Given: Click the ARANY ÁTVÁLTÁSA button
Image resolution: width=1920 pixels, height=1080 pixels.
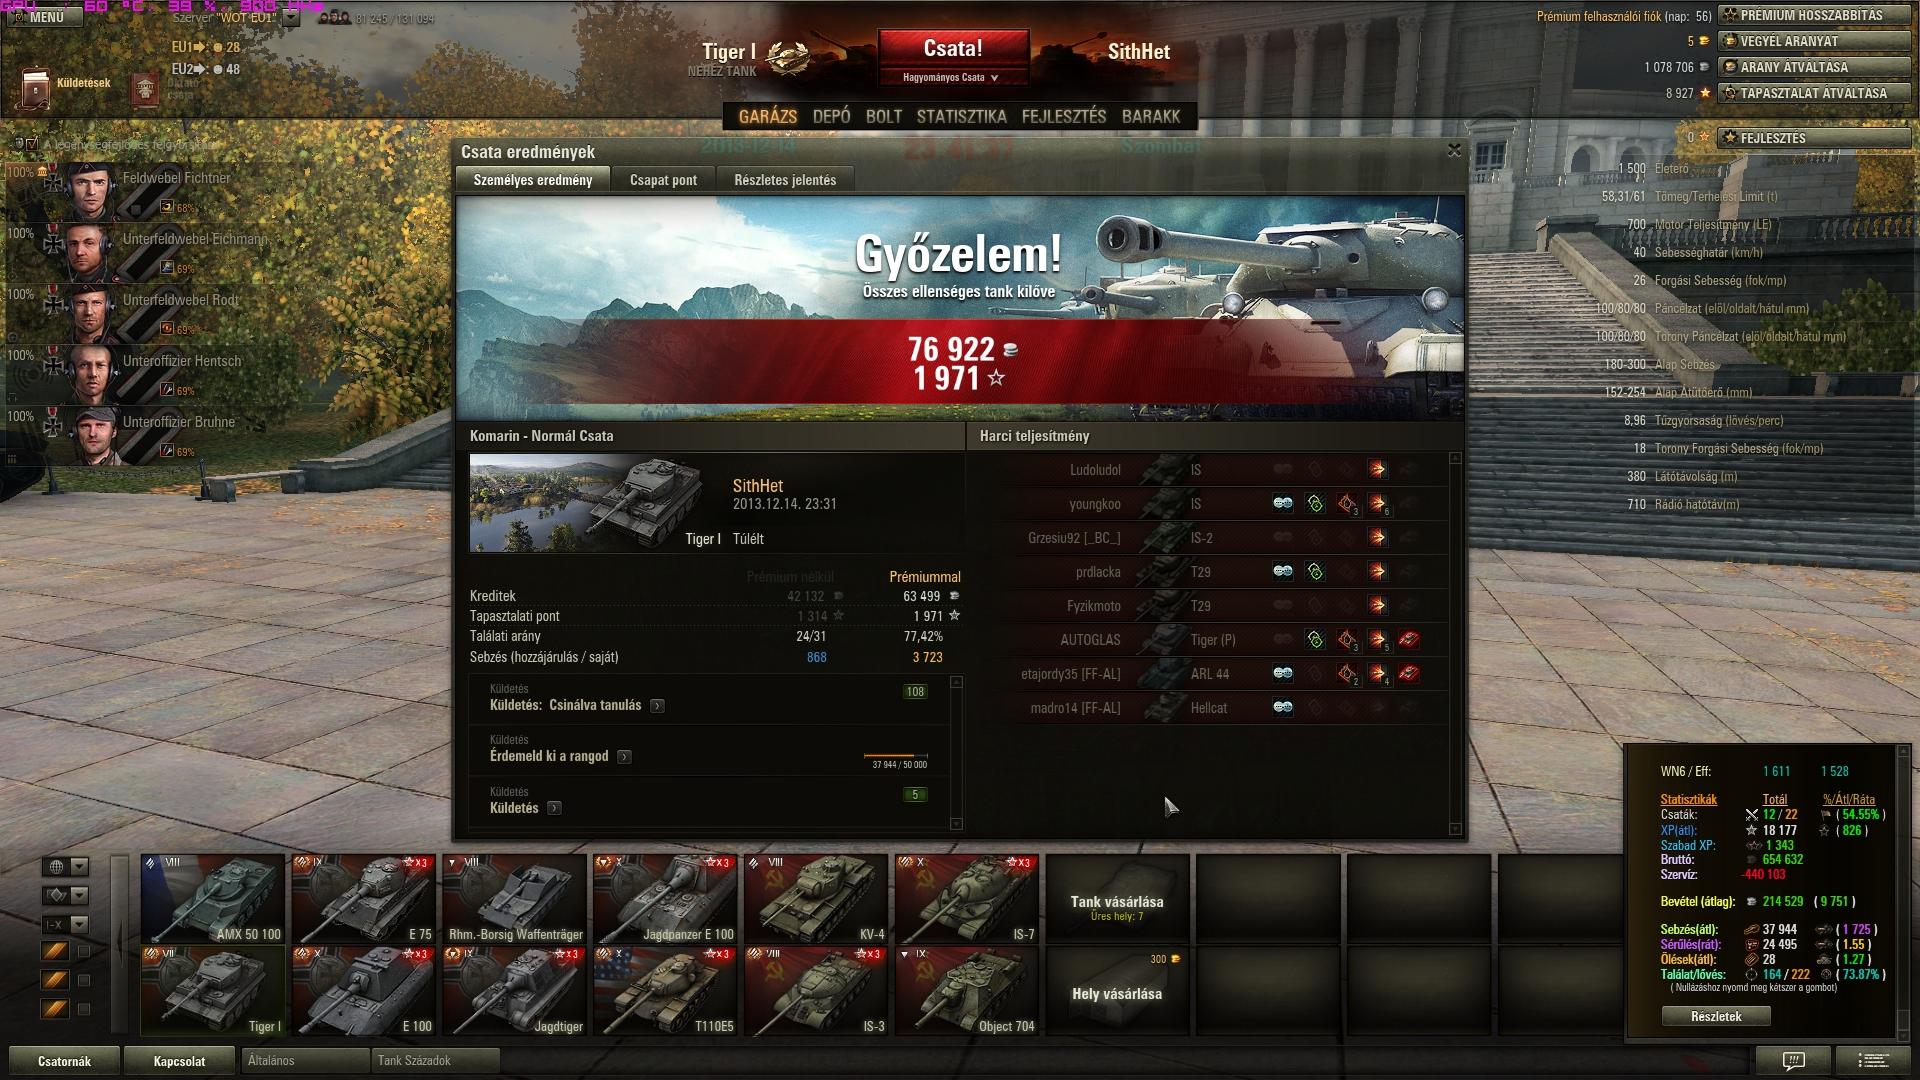Looking at the screenshot, I should coord(1813,67).
